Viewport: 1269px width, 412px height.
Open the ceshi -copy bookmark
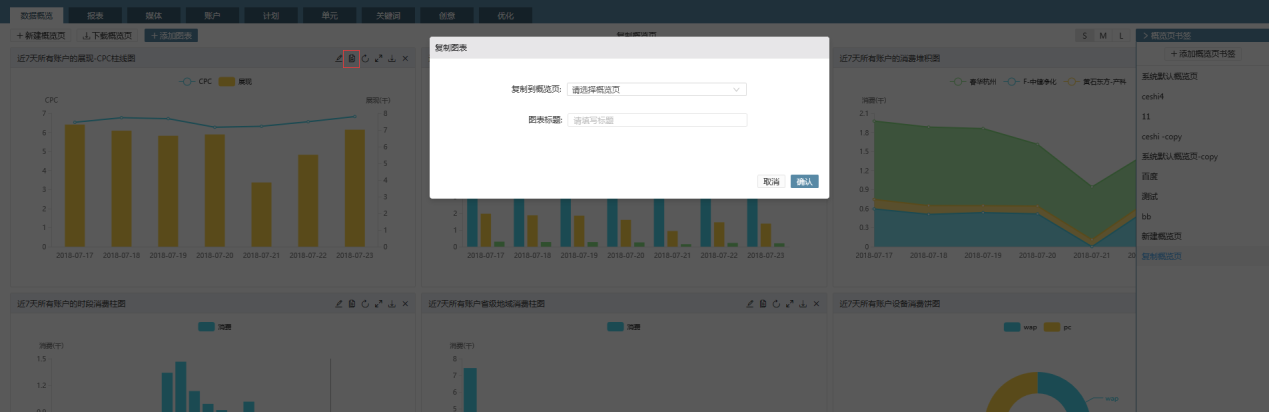1163,136
